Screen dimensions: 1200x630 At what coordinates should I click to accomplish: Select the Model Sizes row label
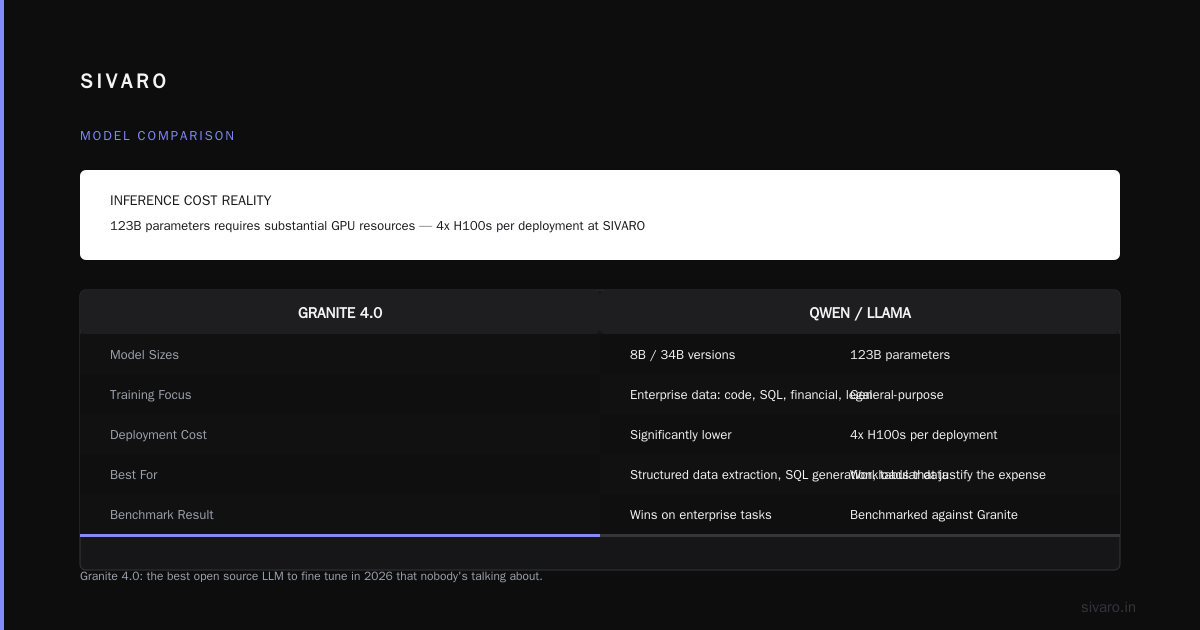(x=144, y=355)
